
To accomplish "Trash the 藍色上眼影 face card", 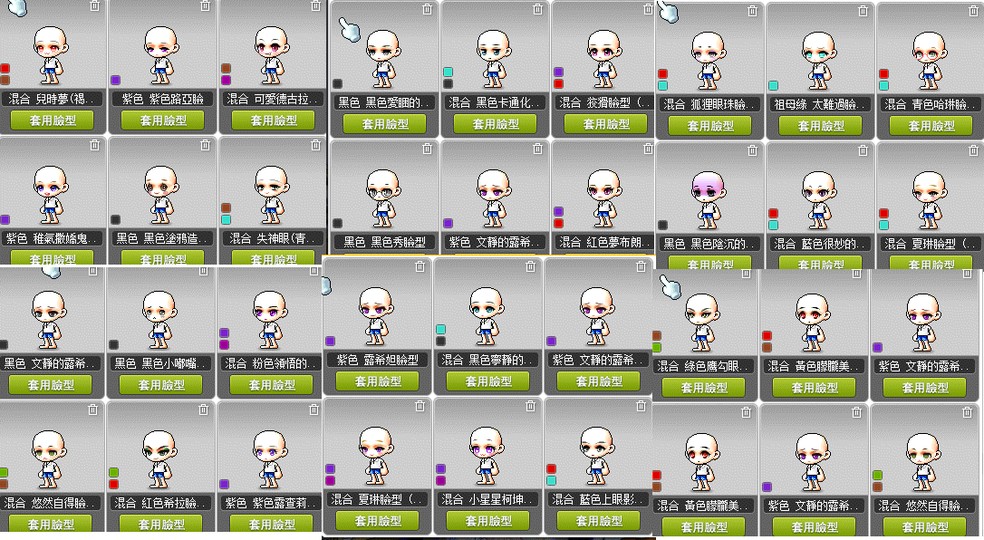I will (x=641, y=406).
